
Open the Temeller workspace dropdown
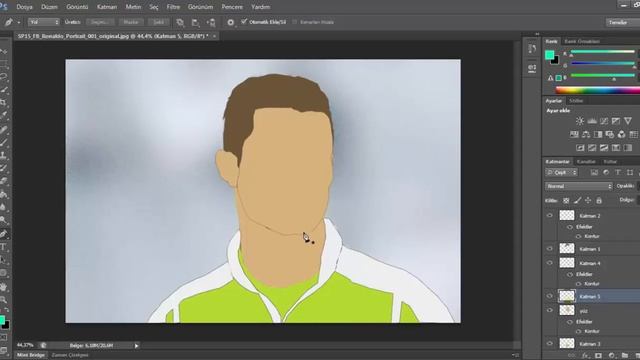(x=622, y=22)
